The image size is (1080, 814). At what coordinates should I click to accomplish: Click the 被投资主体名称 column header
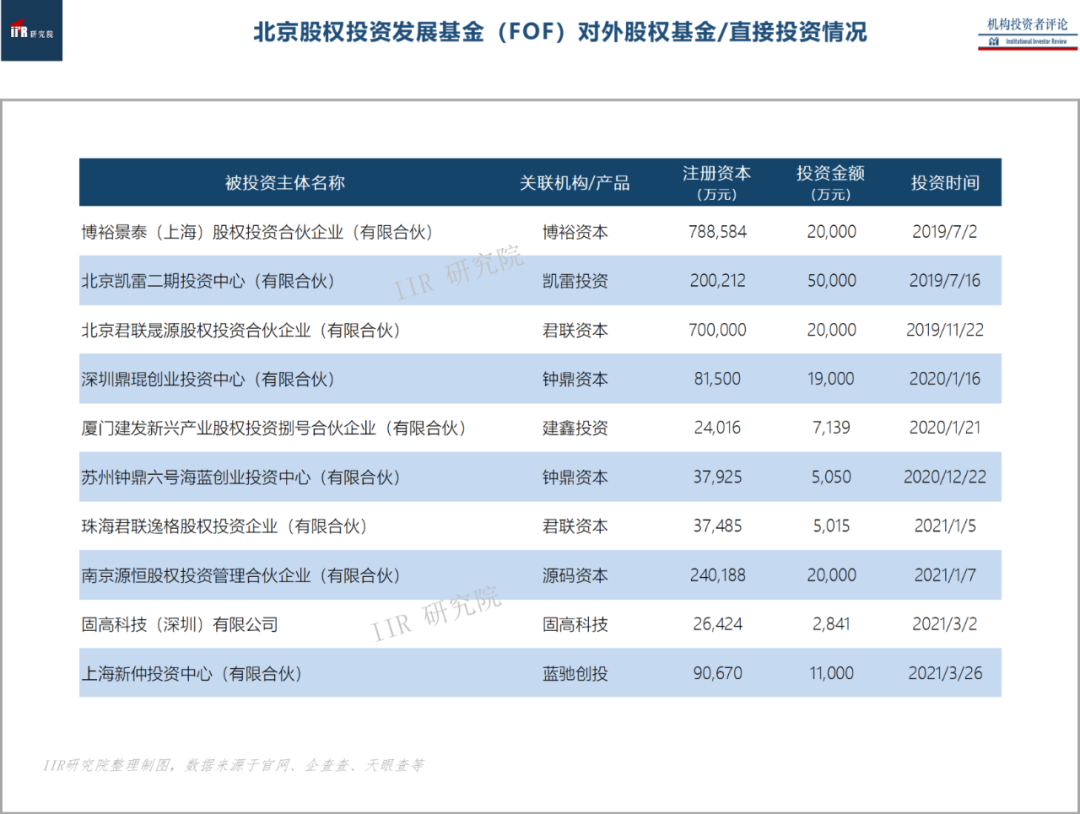click(x=284, y=182)
